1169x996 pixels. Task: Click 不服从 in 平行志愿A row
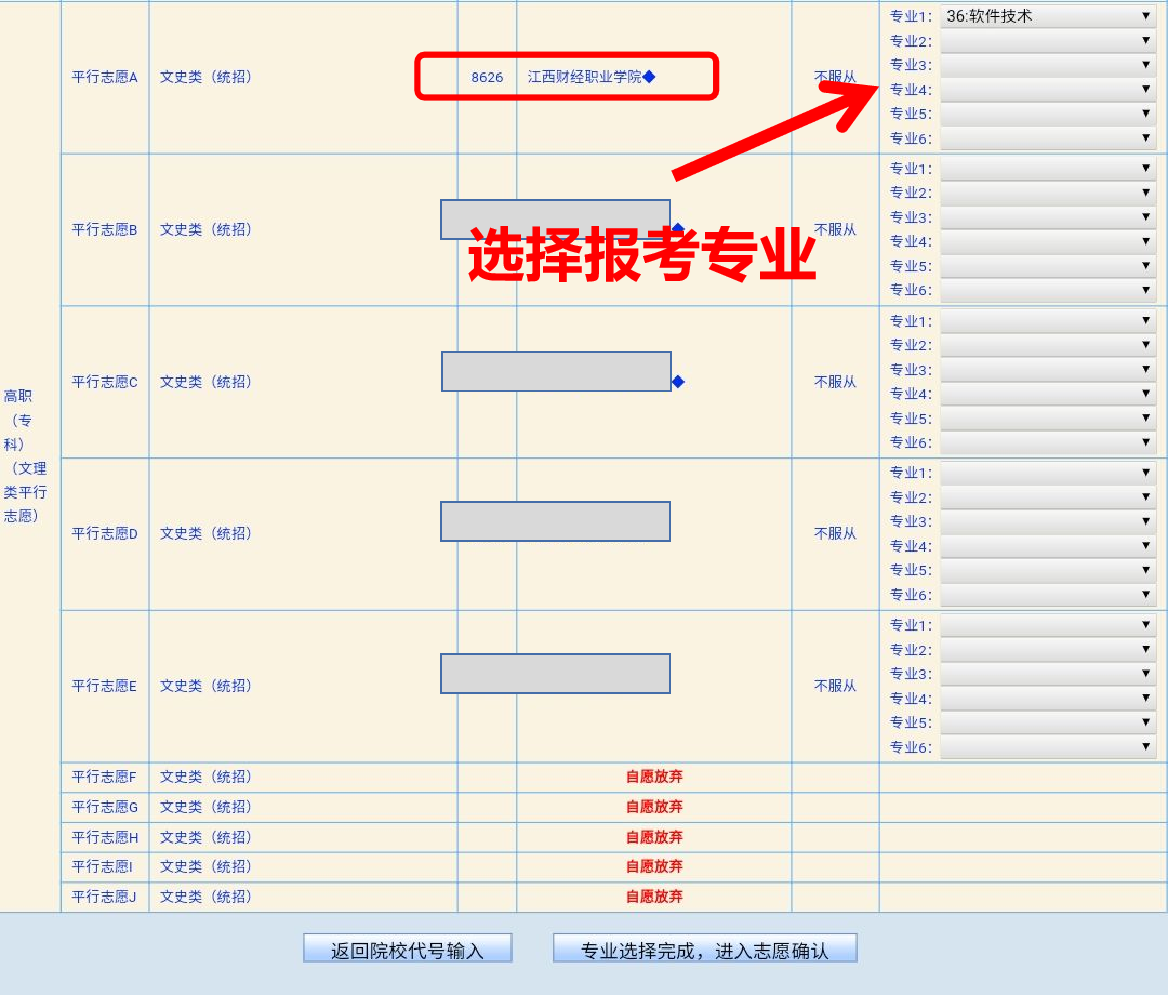(835, 77)
